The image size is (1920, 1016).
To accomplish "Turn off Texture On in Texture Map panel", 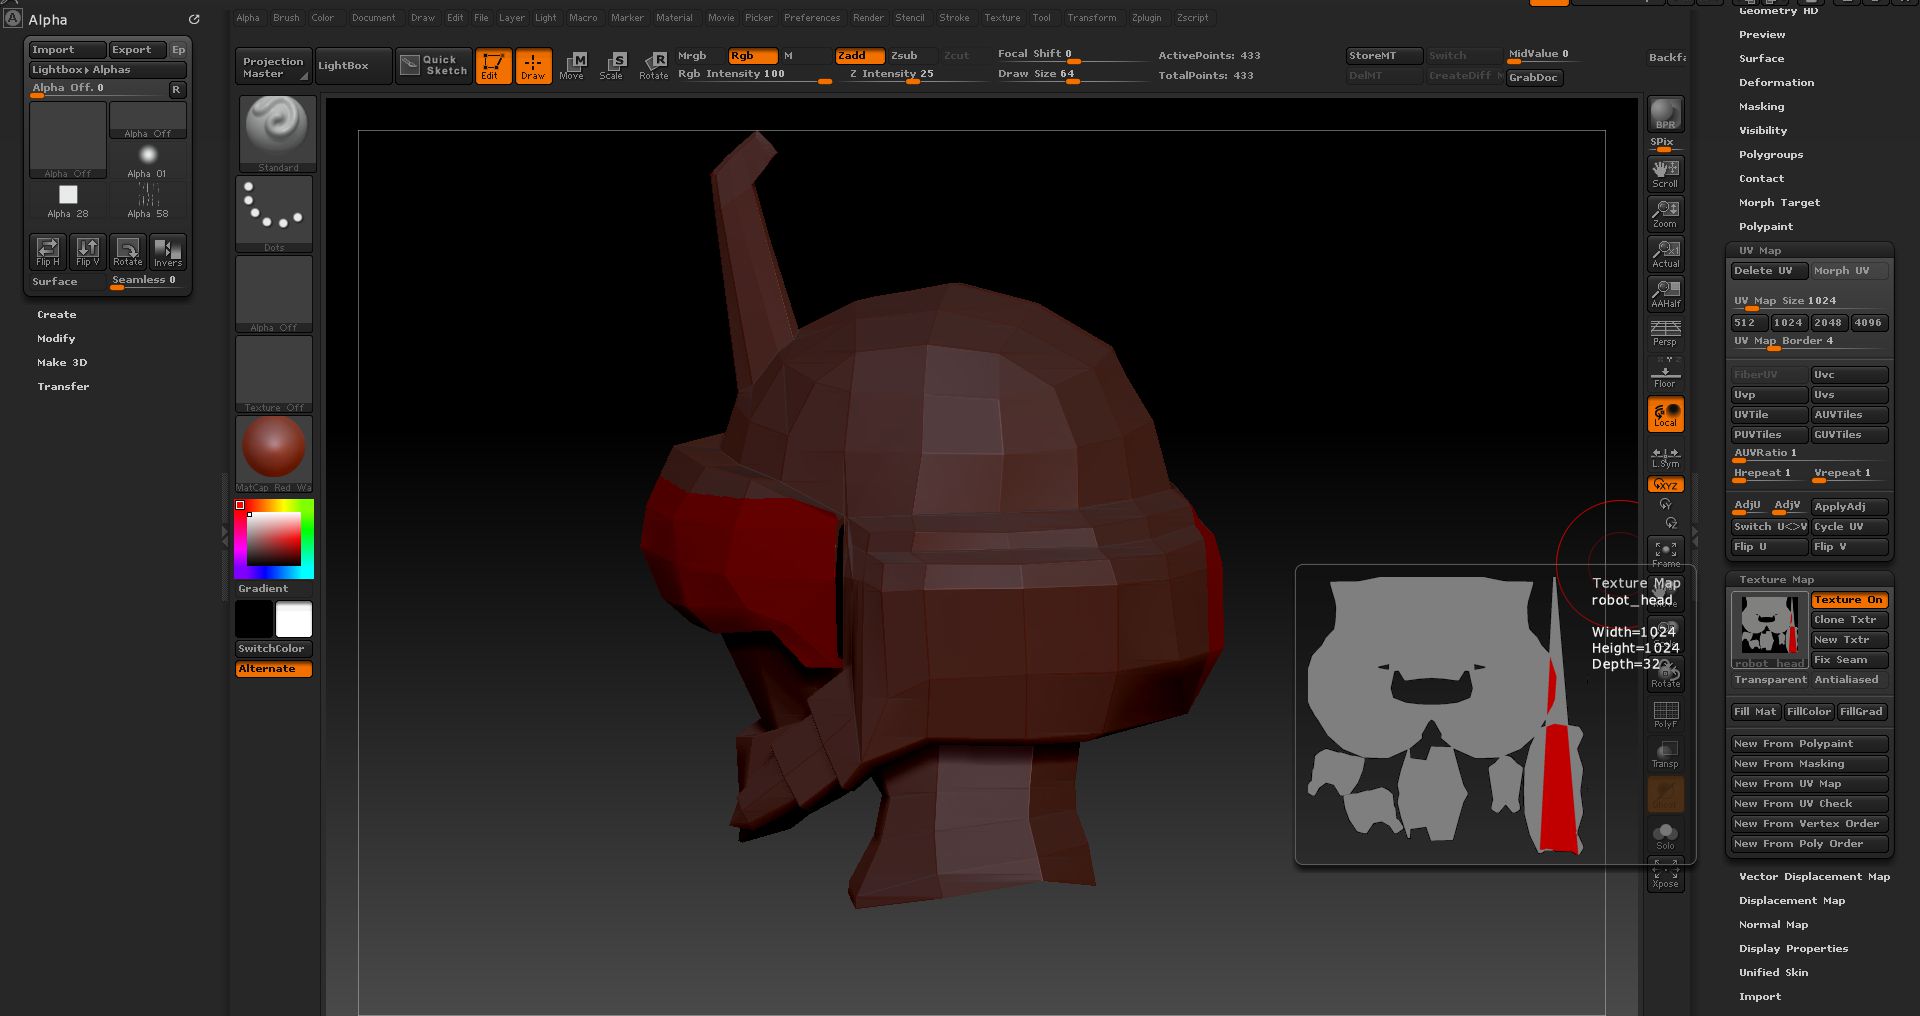I will pyautogui.click(x=1847, y=600).
